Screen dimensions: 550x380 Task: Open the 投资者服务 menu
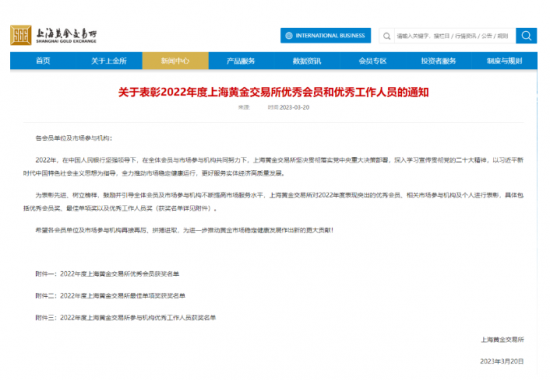pos(438,61)
